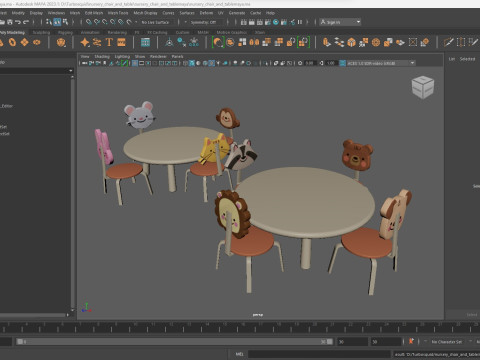The image size is (480, 360).
Task: Open the Edit Mesh menu
Action: pos(94,13)
